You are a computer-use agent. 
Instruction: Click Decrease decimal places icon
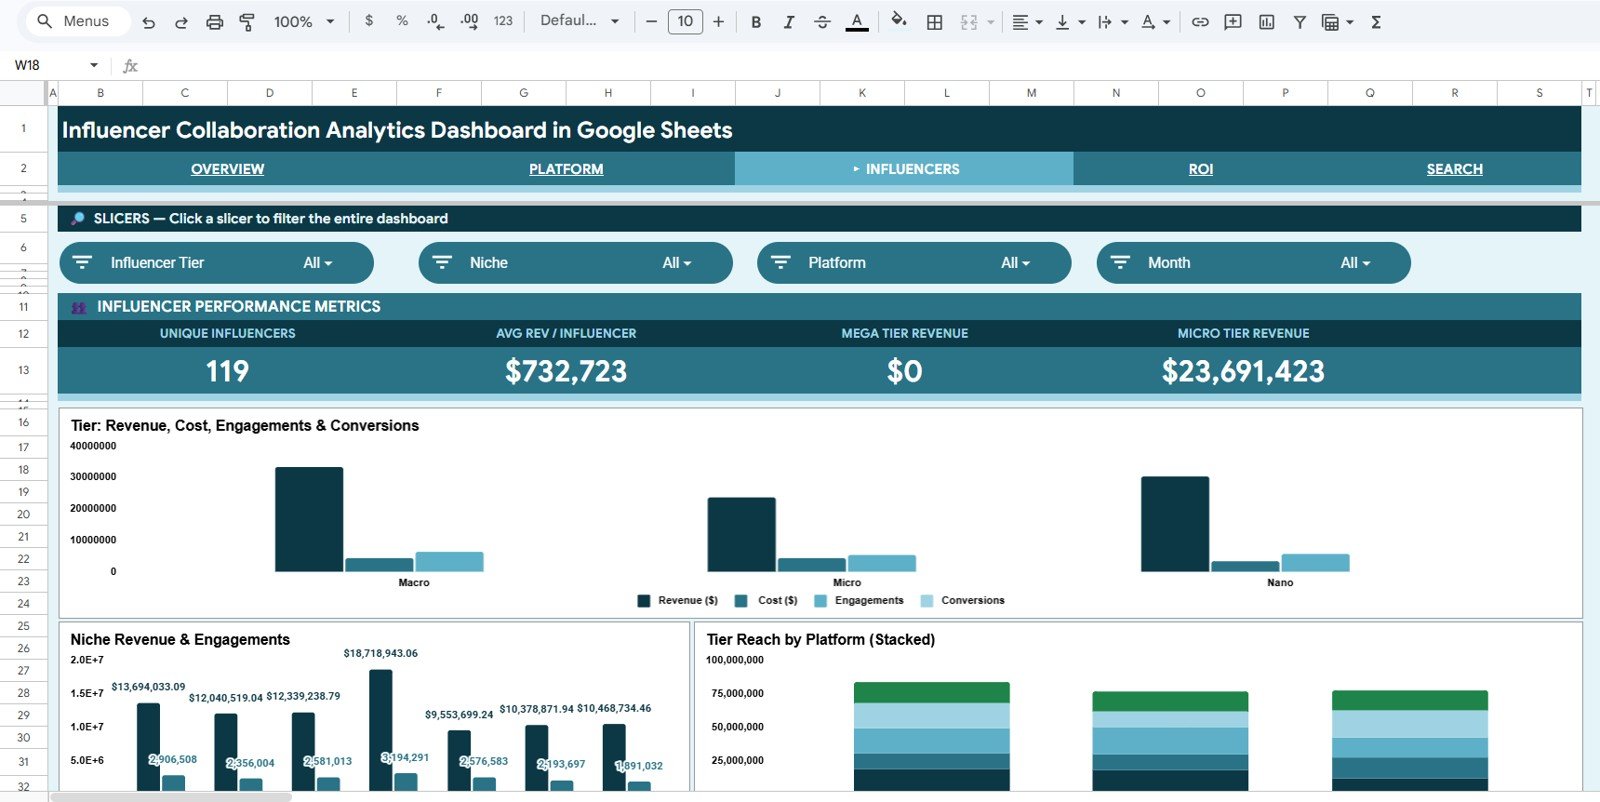tap(435, 21)
